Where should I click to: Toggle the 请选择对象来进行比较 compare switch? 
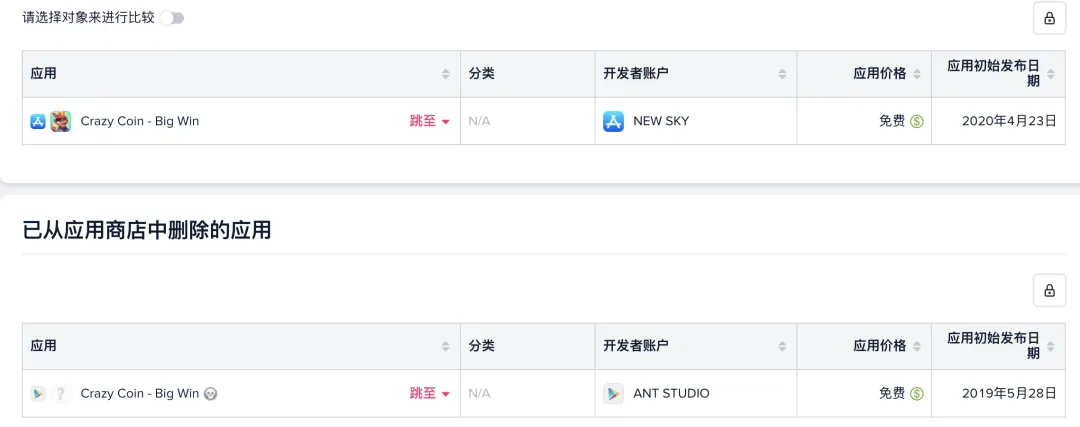click(172, 18)
